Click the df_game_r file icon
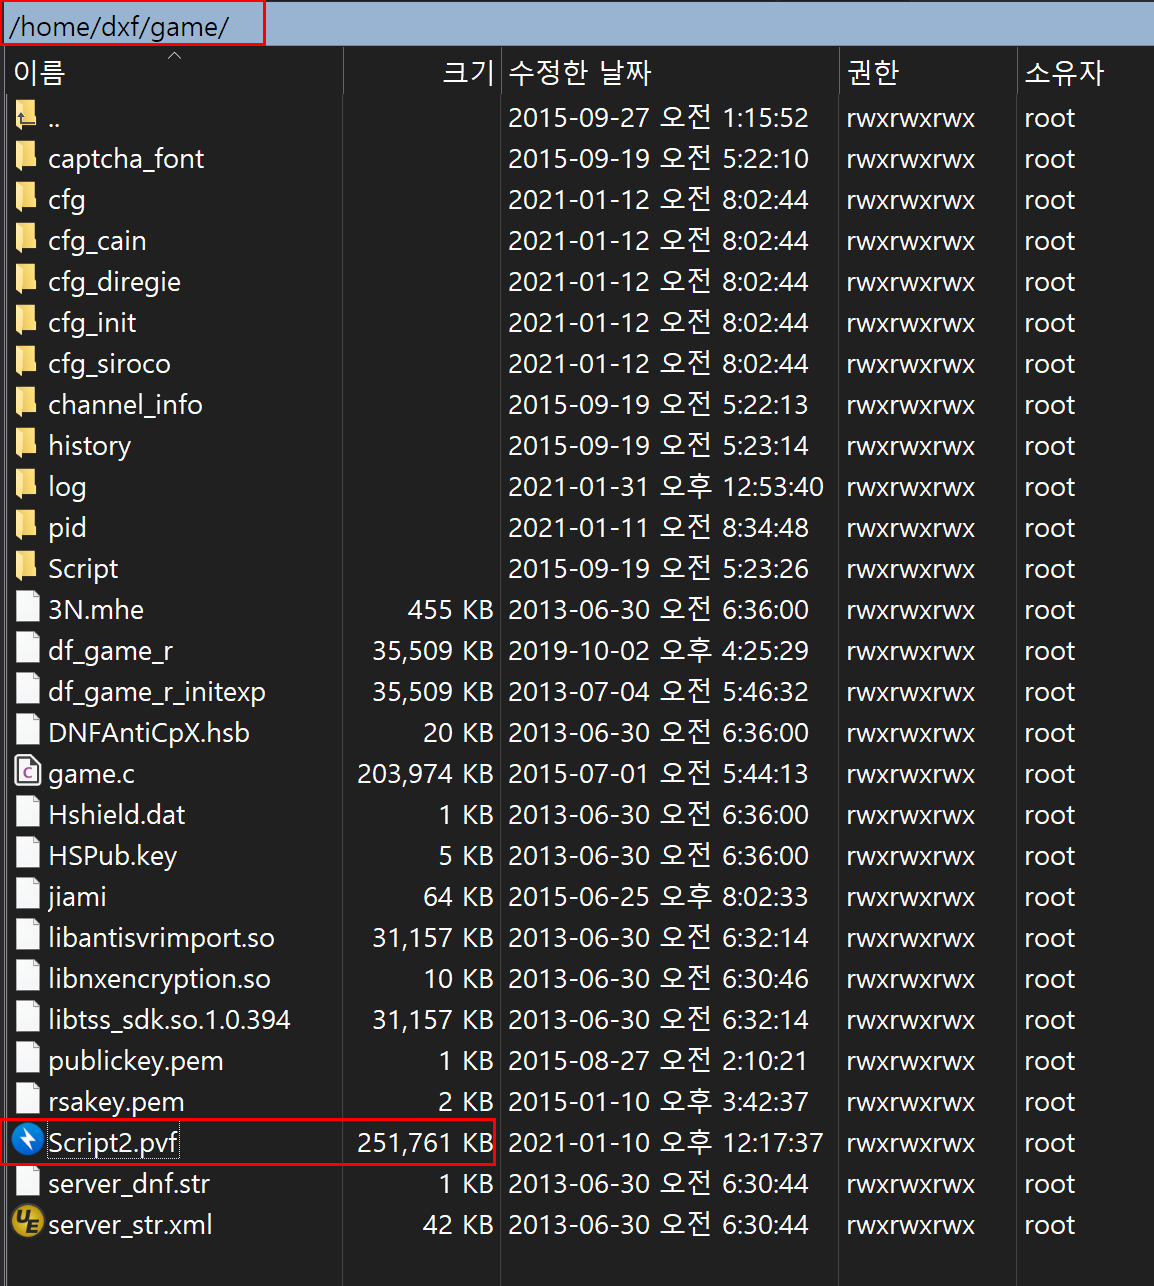 27,650
